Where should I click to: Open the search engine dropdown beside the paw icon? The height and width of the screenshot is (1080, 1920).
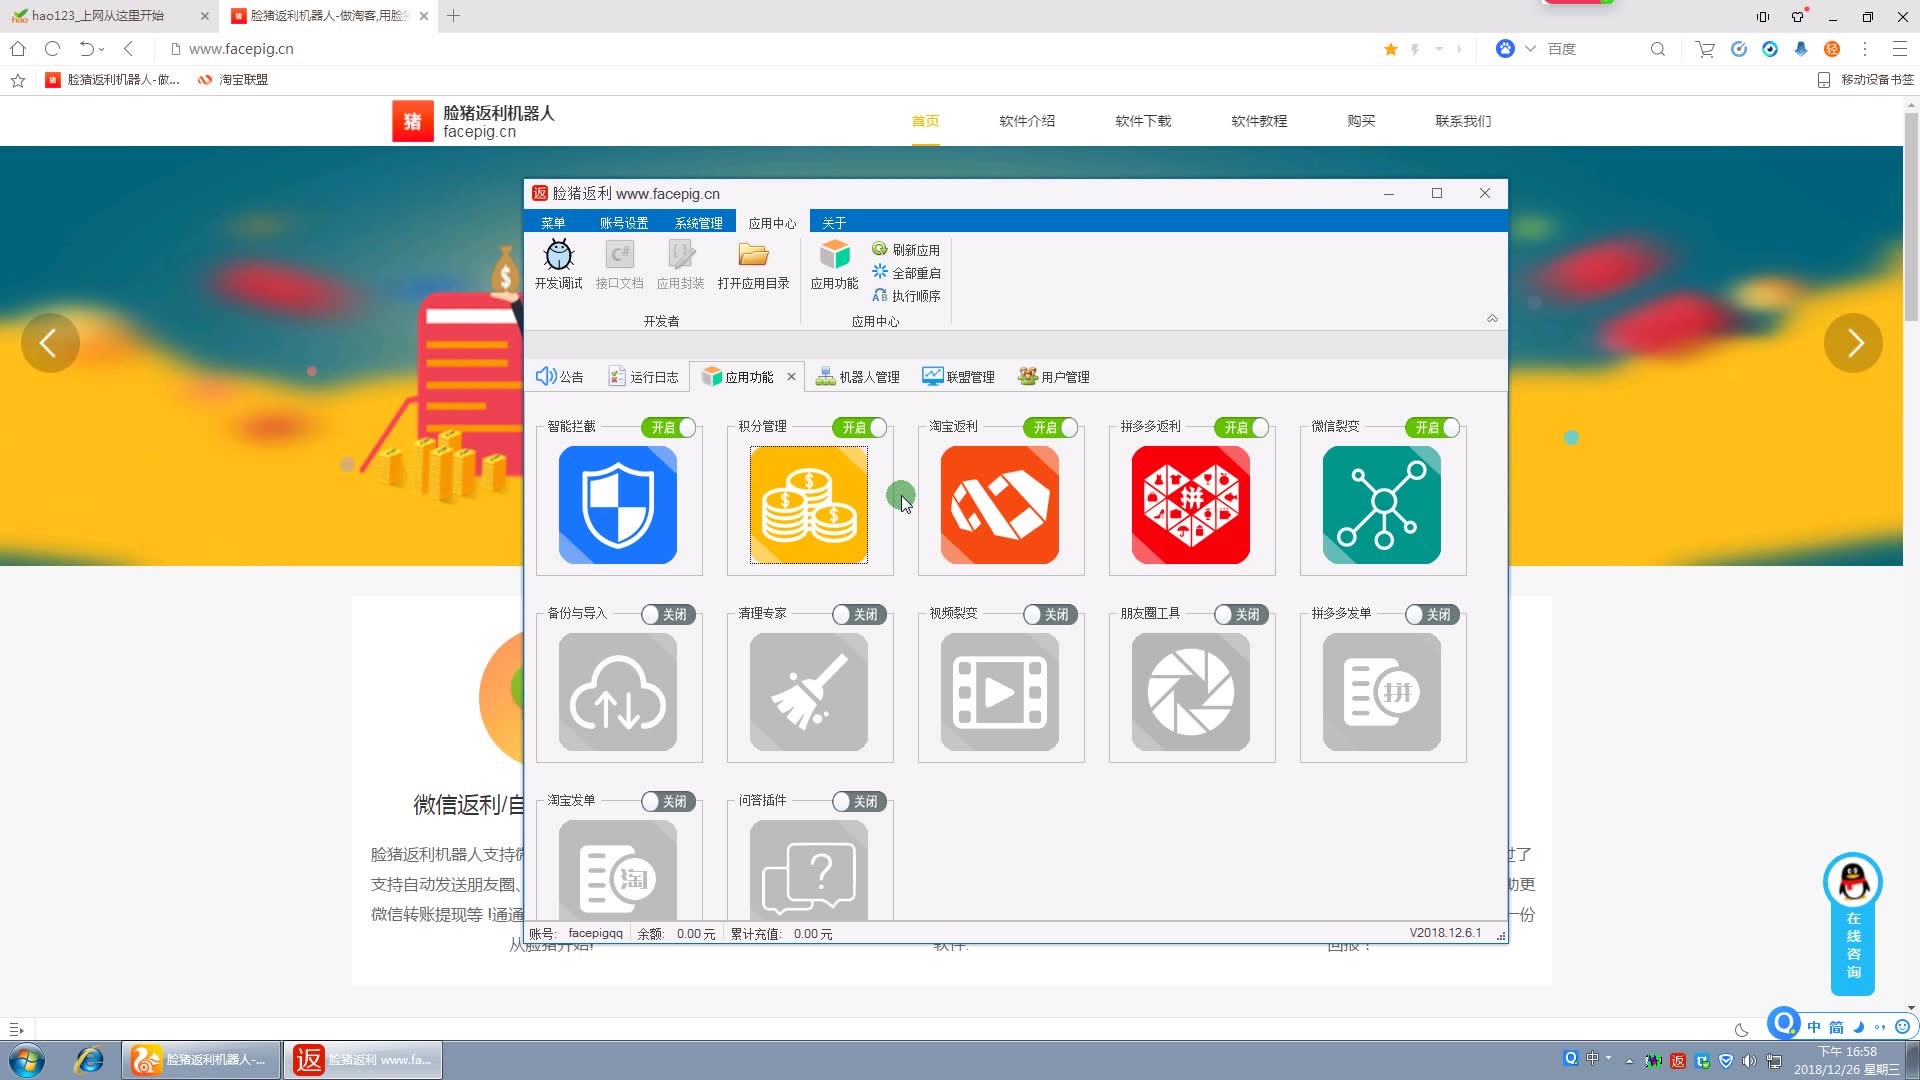click(x=1530, y=49)
